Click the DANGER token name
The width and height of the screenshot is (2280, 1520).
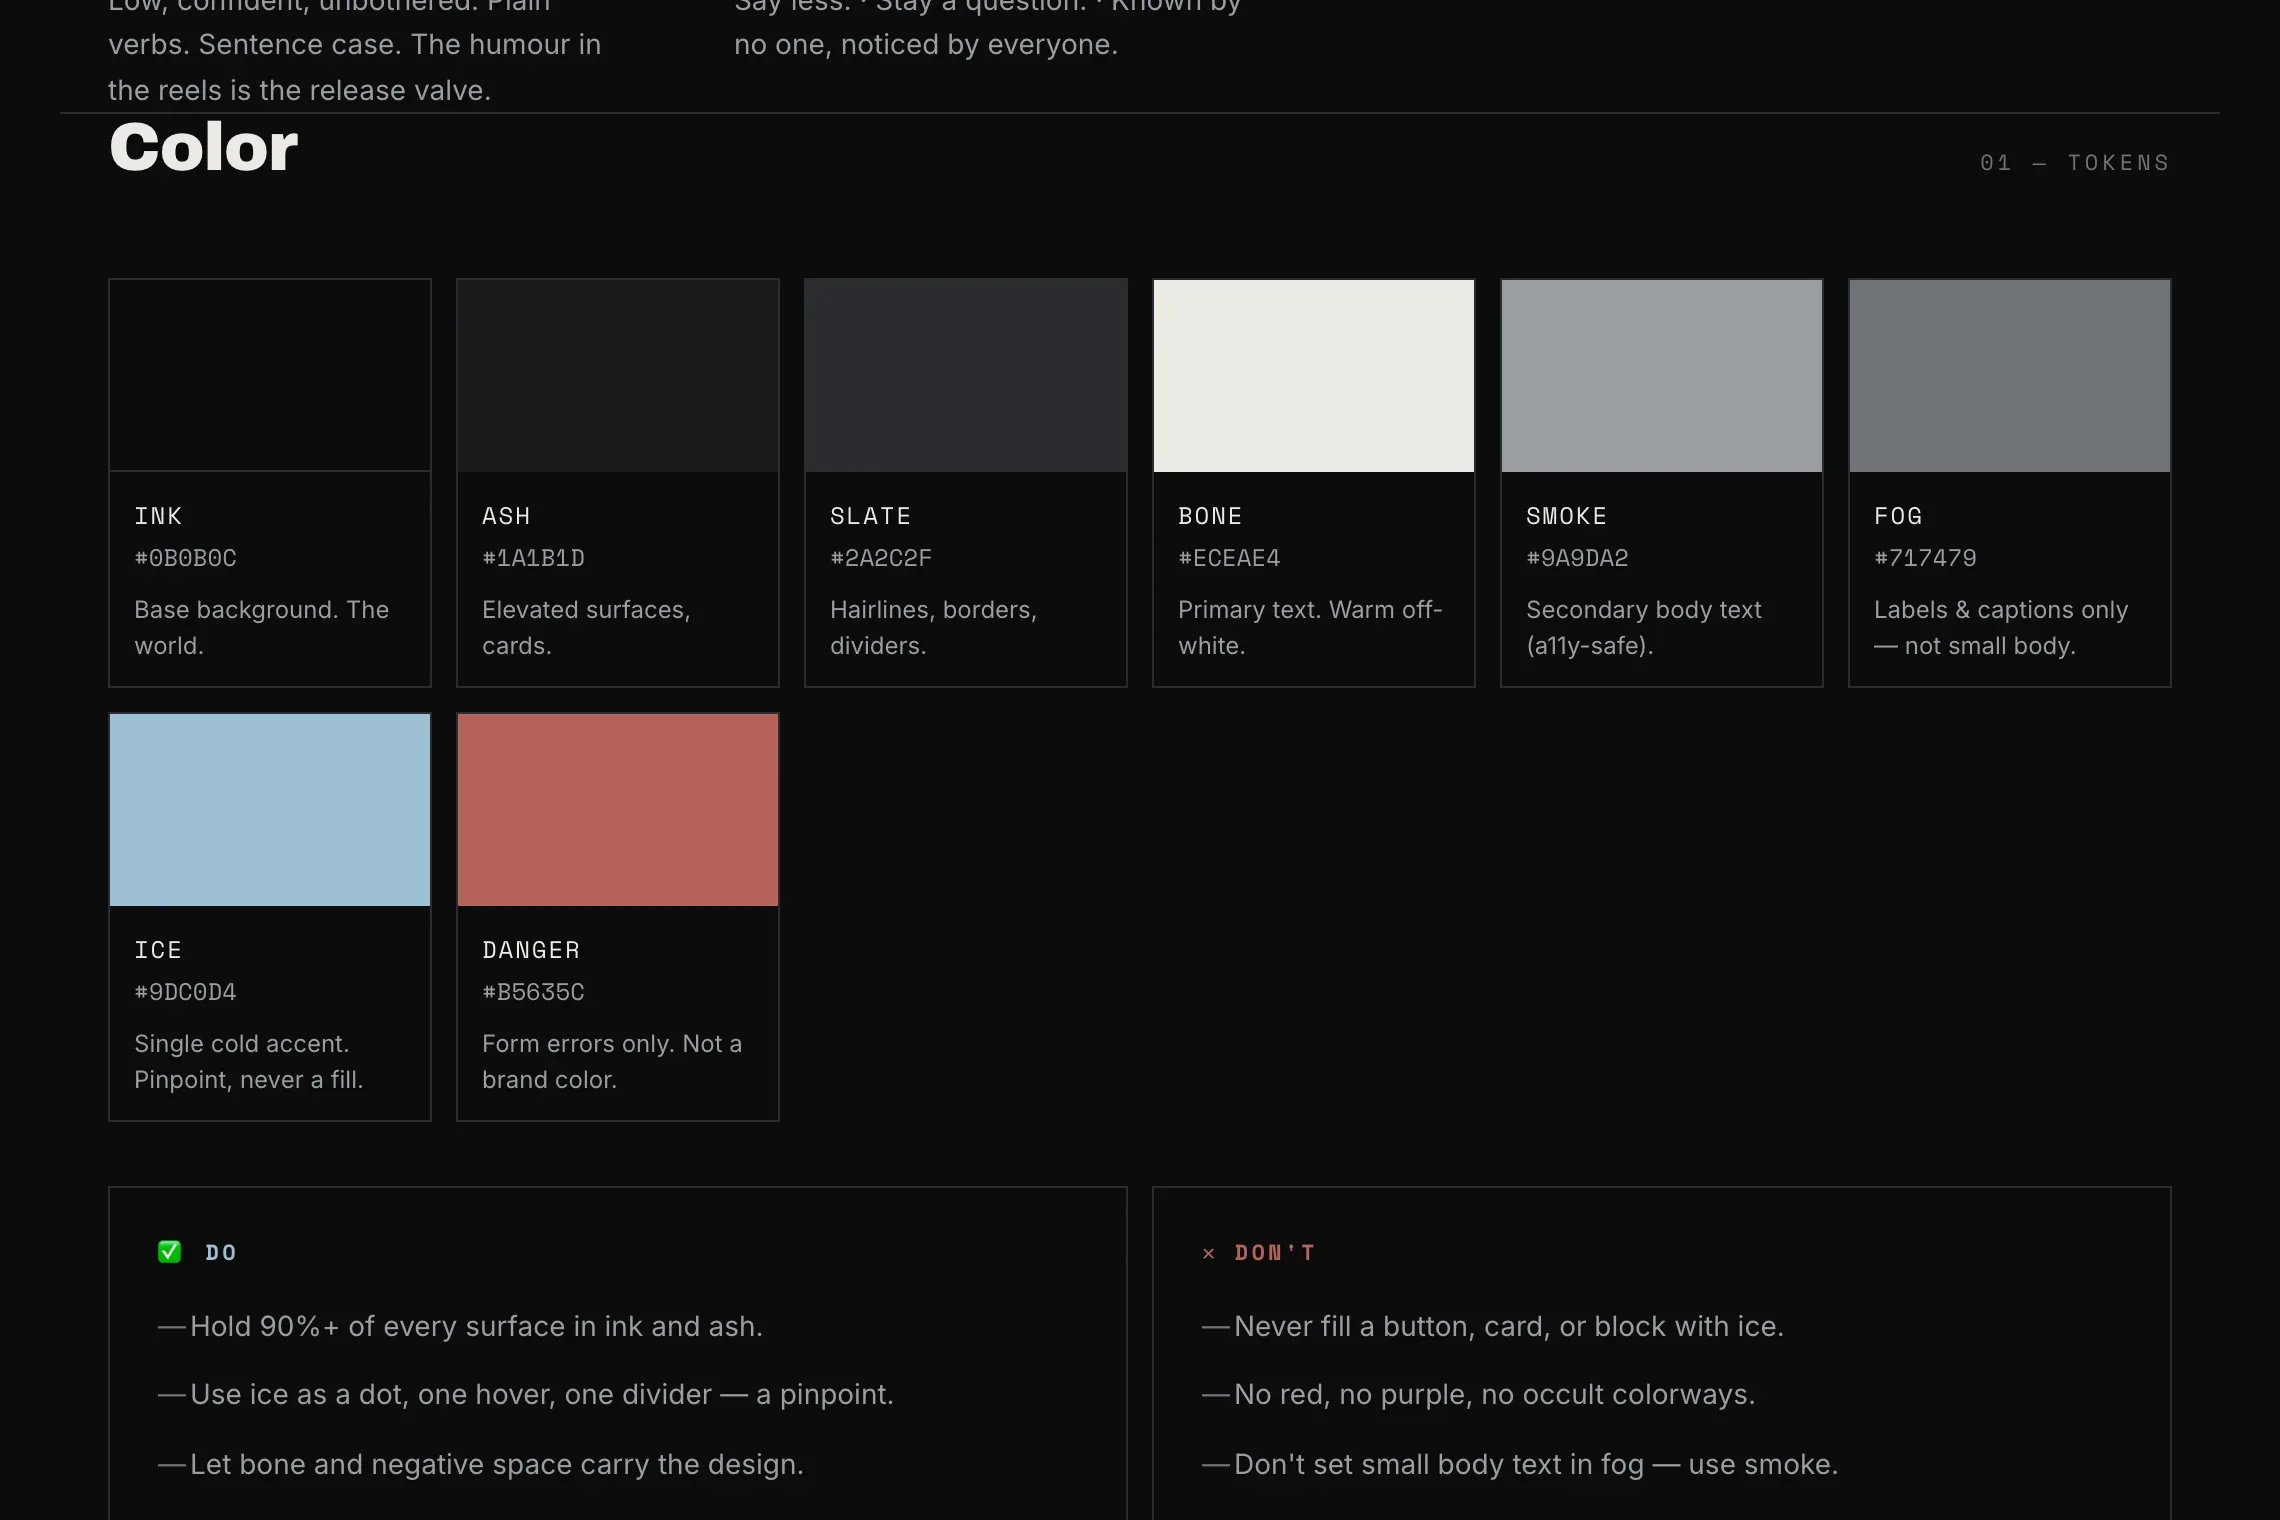(x=531, y=950)
